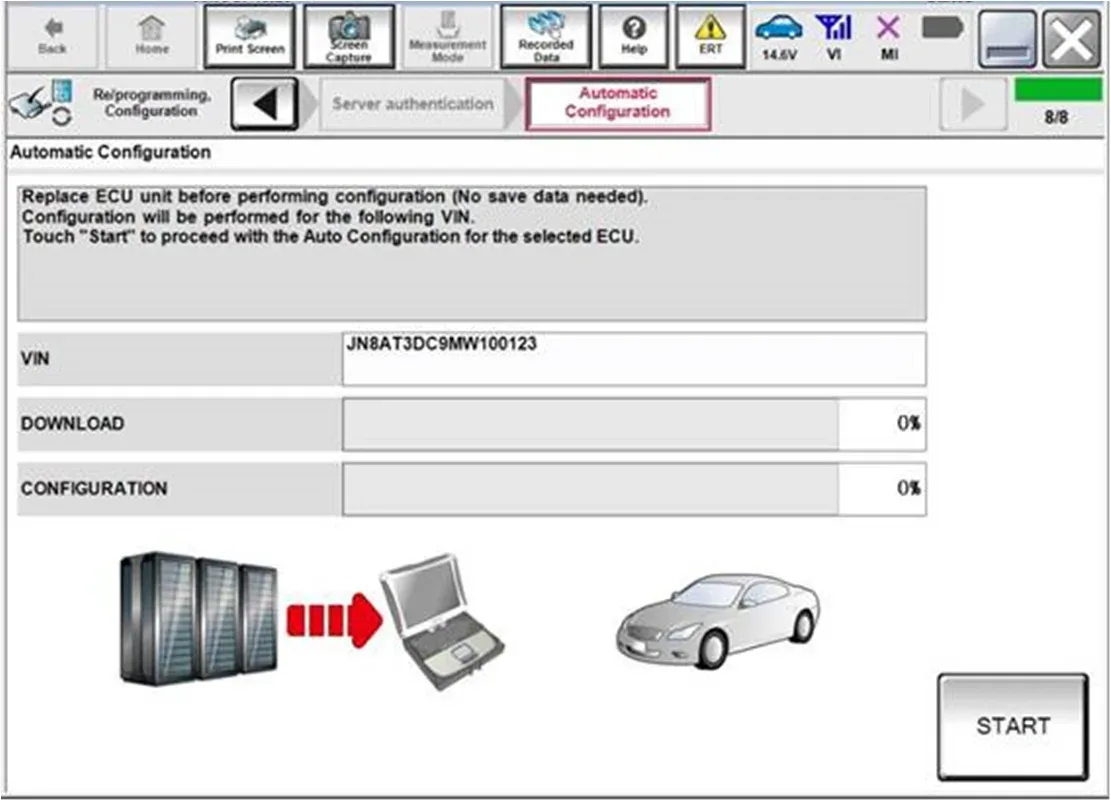Click the red transfer arrow graphic

tap(334, 620)
